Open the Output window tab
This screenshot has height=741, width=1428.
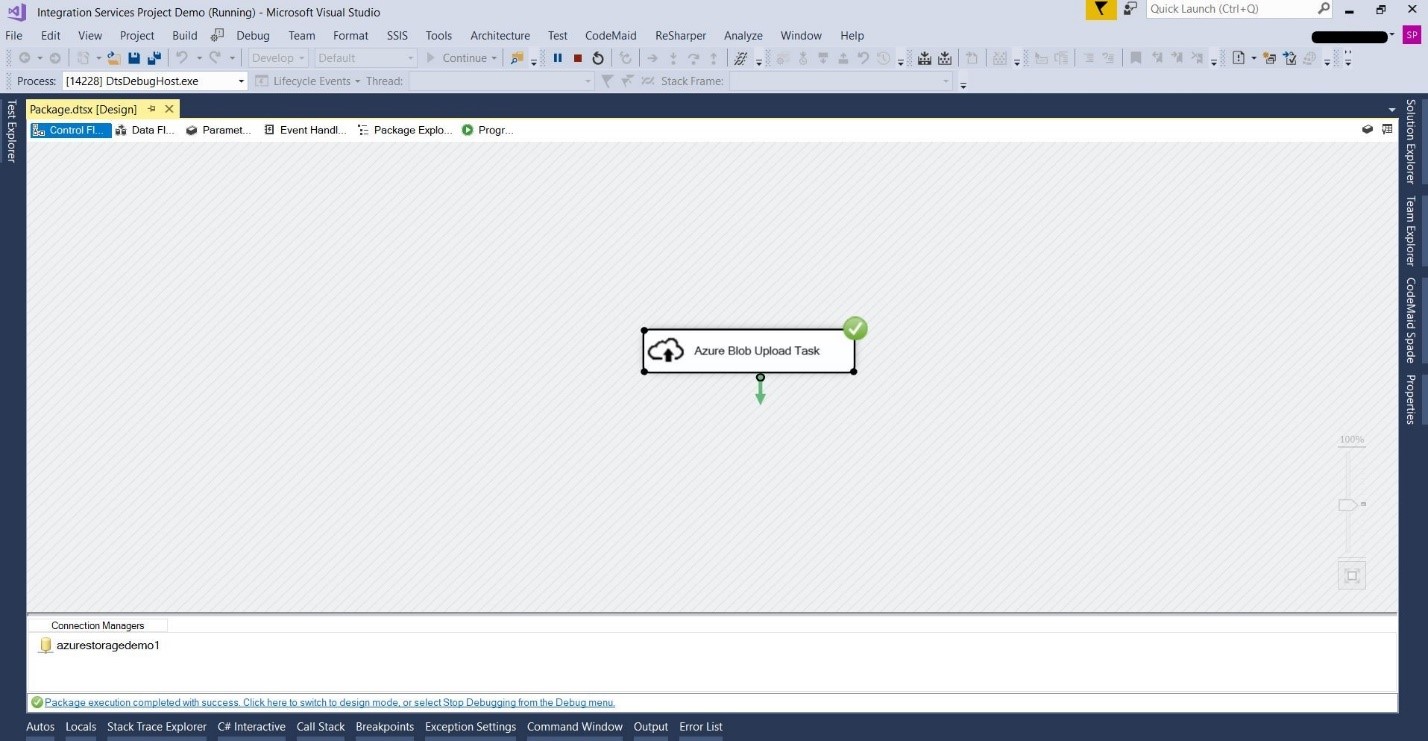pyautogui.click(x=651, y=727)
